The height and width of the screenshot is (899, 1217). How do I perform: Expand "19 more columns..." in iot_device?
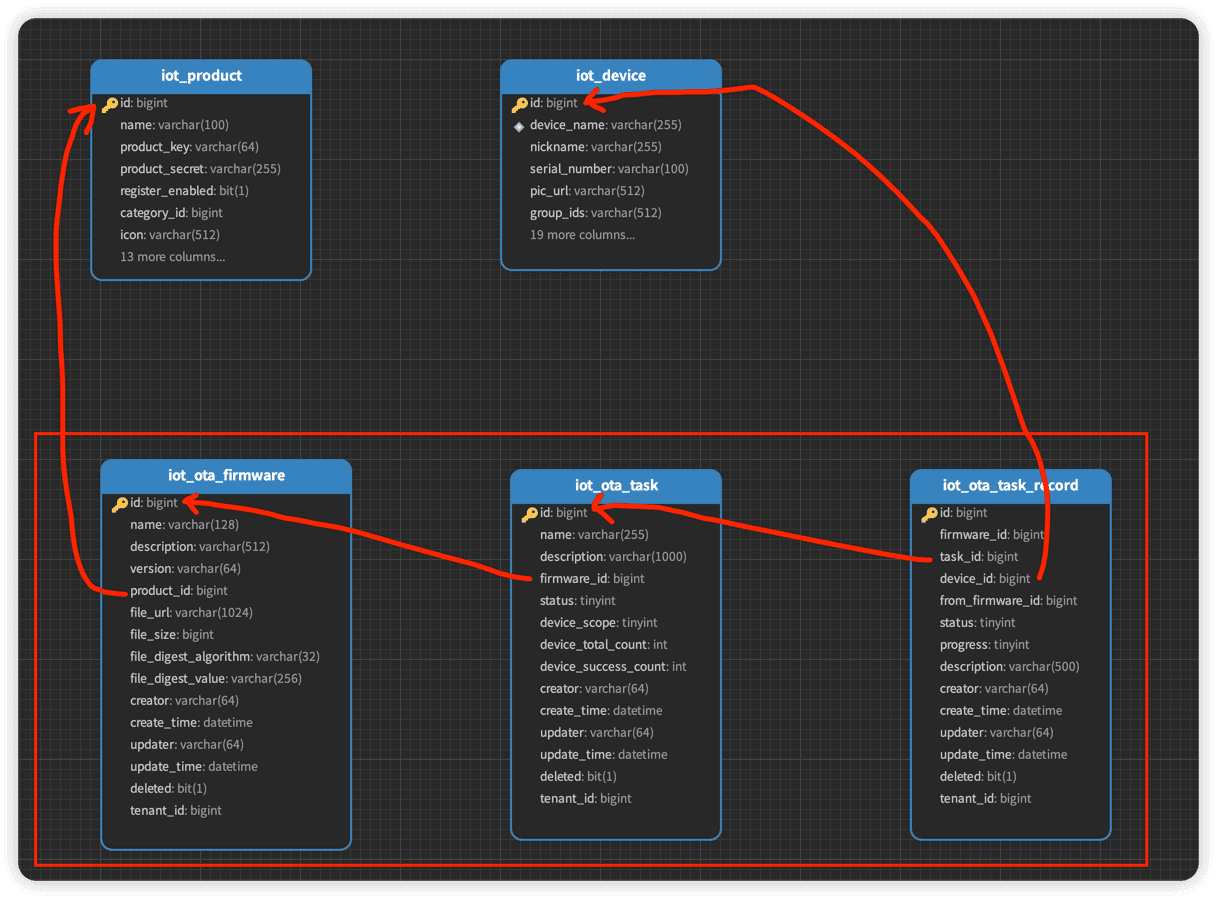(582, 235)
